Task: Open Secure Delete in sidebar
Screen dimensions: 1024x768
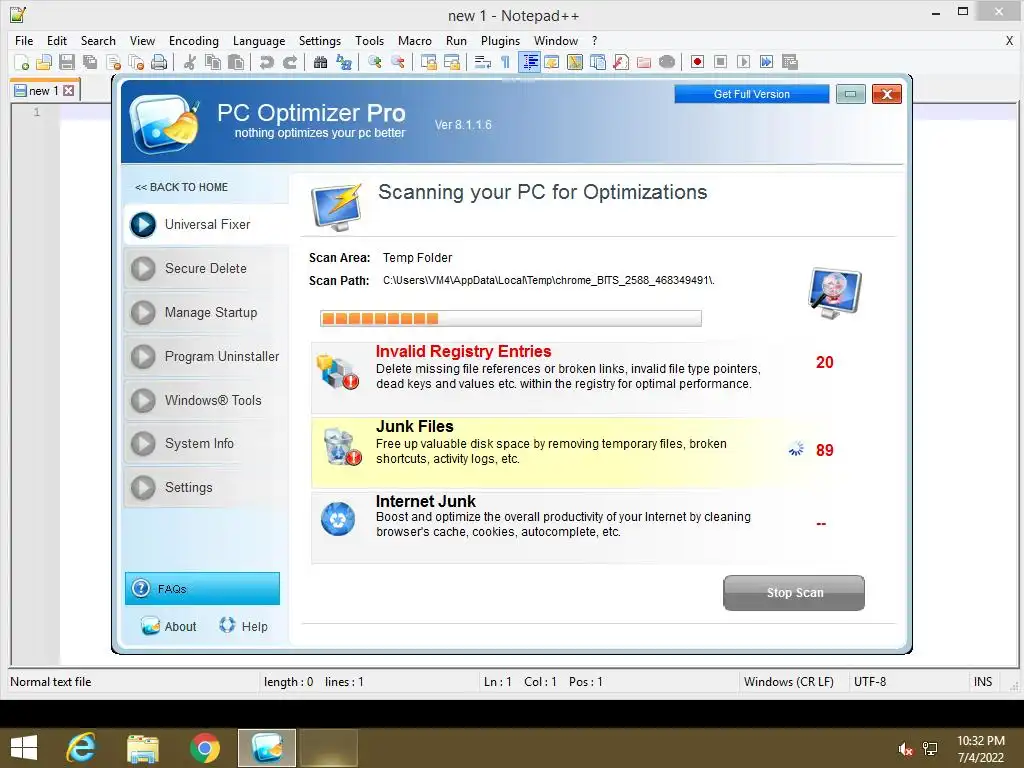Action: (x=206, y=268)
